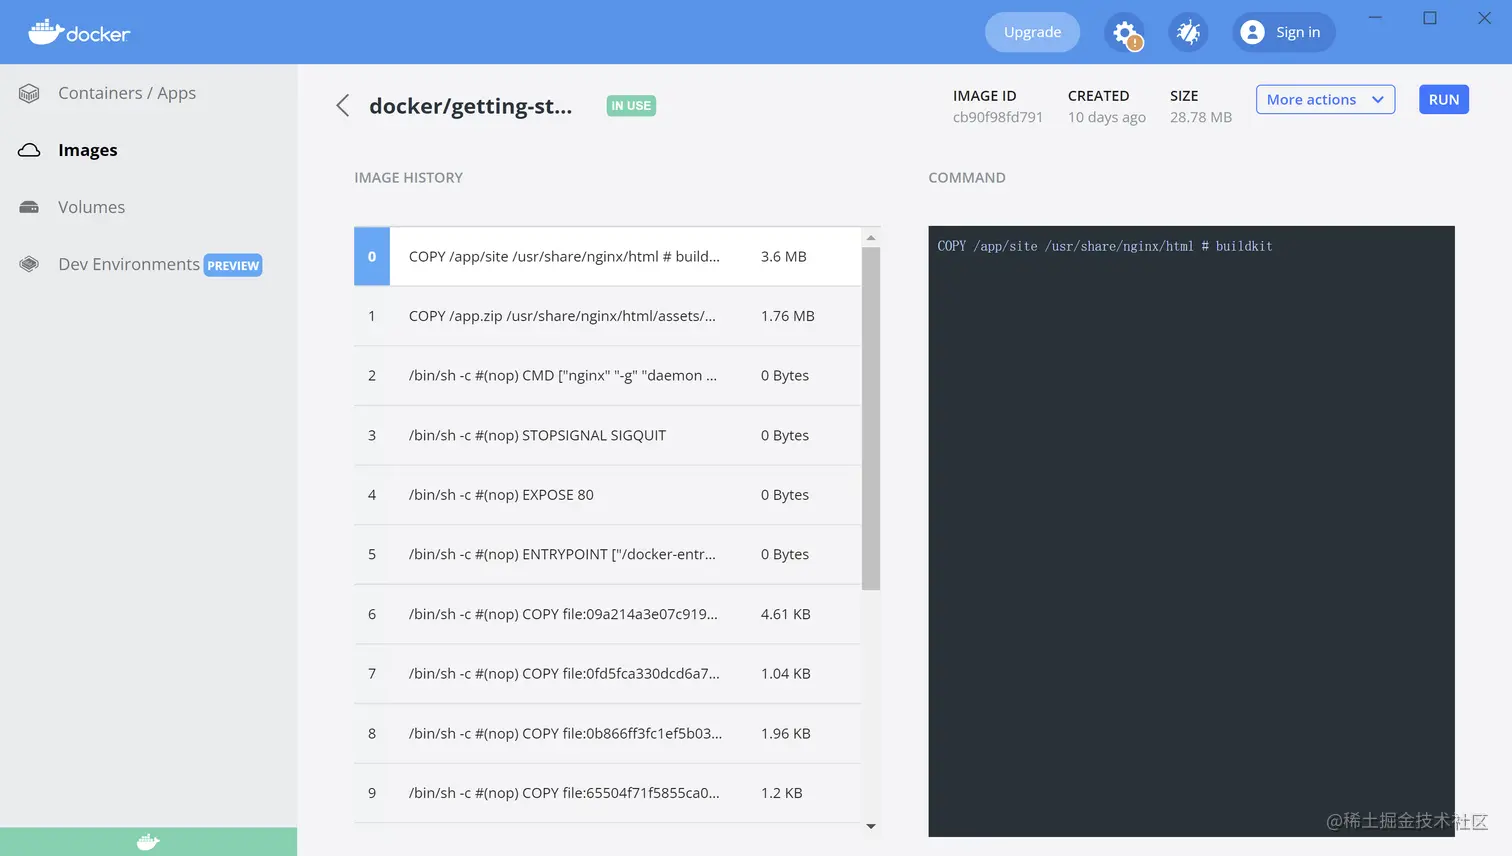This screenshot has width=1512, height=856.
Task: Open Dev Environments section
Action: (x=129, y=264)
